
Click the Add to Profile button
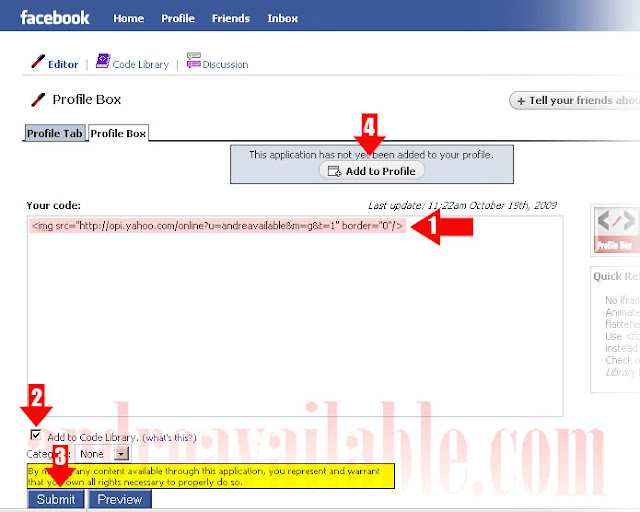click(372, 171)
